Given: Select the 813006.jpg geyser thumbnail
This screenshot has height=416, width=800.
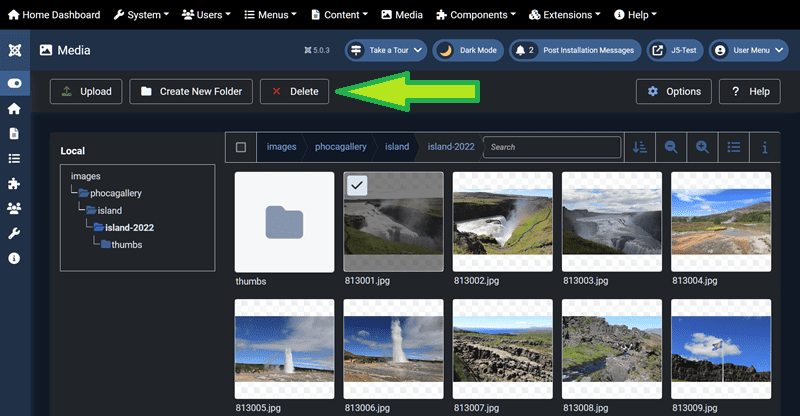Looking at the screenshot, I should point(393,349).
